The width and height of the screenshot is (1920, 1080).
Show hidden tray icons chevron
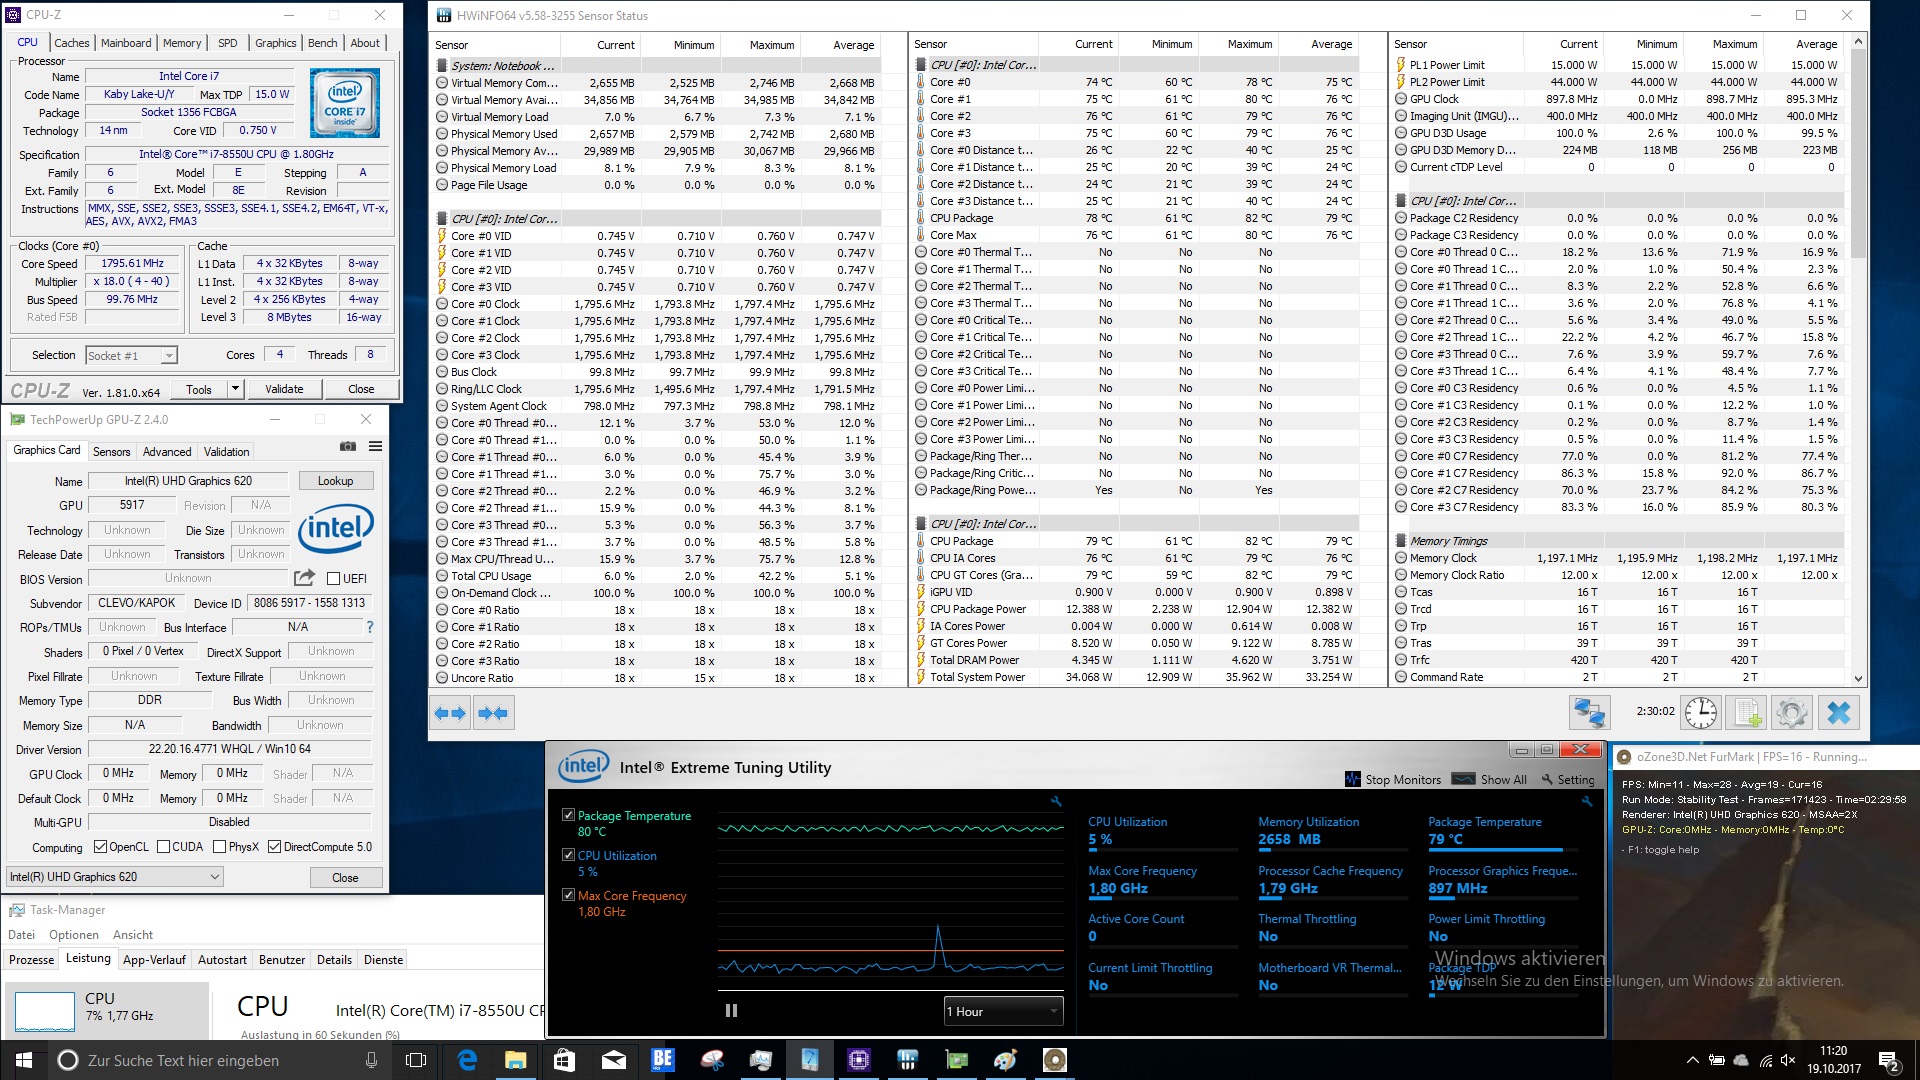tap(1692, 1060)
